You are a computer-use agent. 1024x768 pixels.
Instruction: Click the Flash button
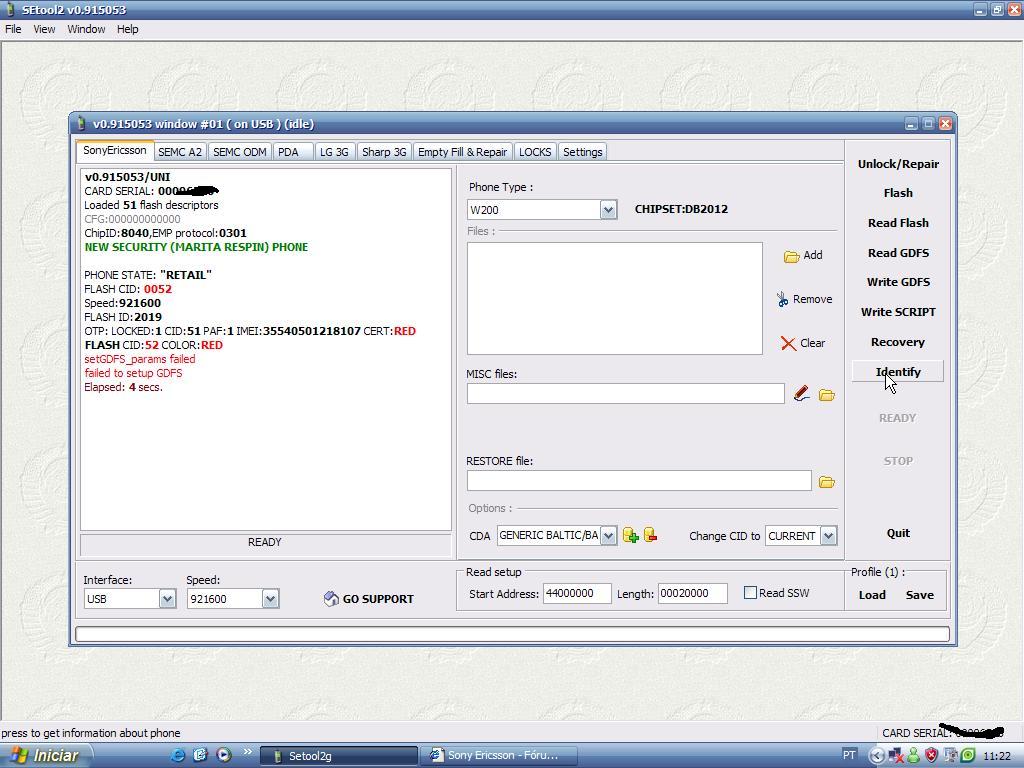click(898, 193)
